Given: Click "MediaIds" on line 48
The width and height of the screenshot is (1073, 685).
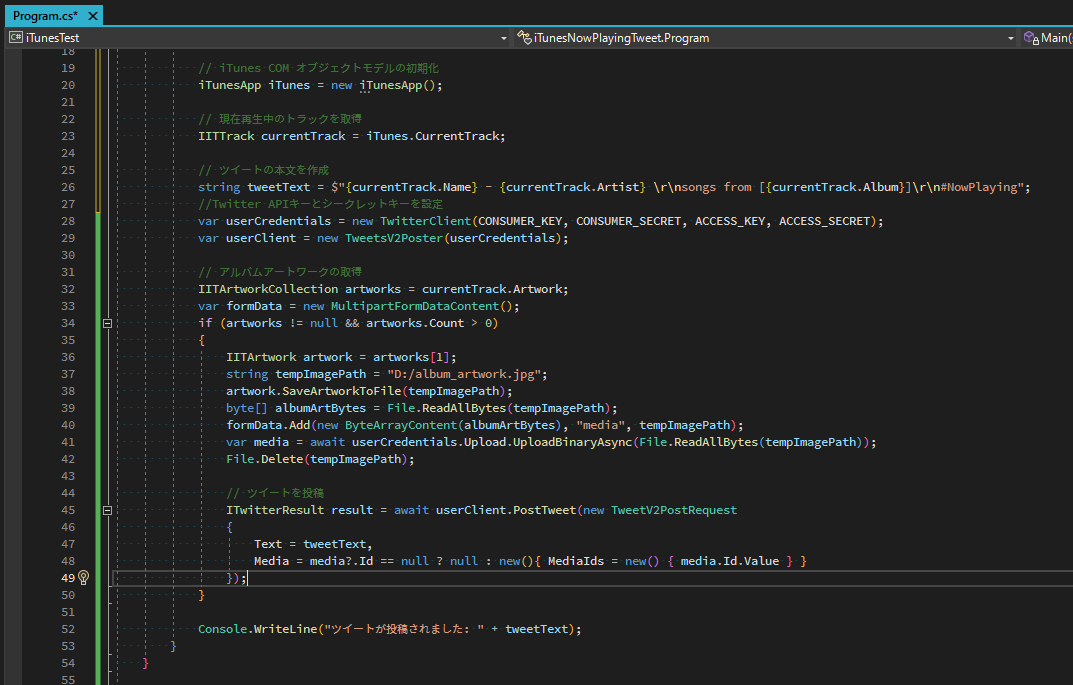Looking at the screenshot, I should [x=576, y=561].
